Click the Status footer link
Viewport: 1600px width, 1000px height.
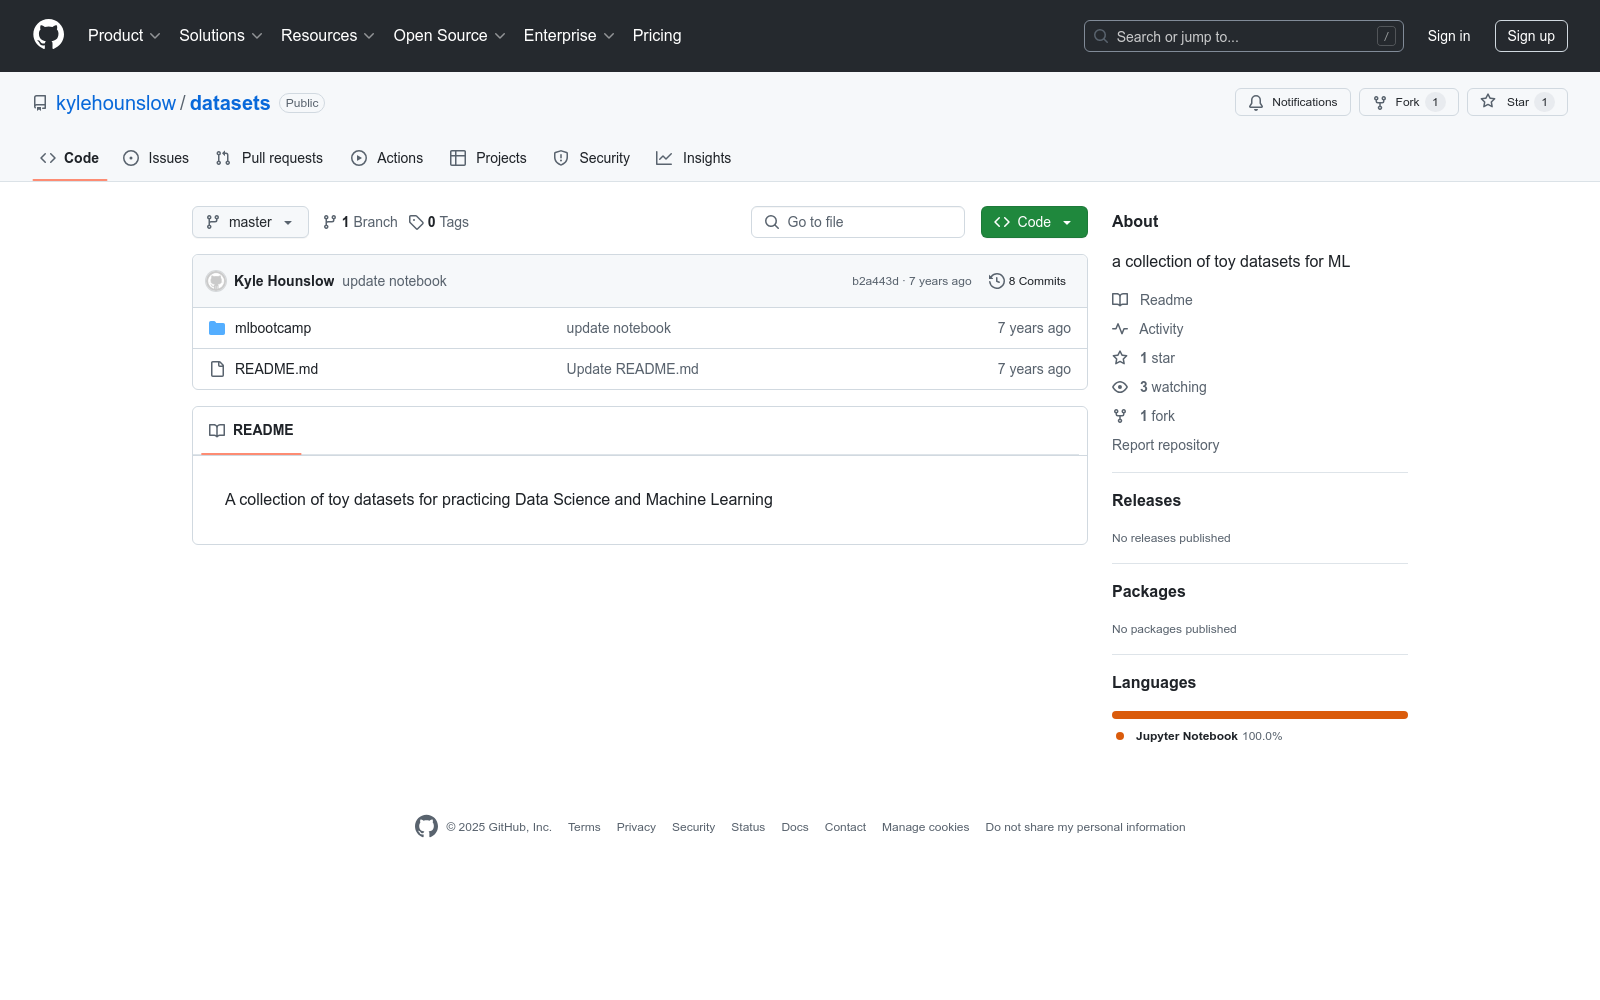pos(748,827)
